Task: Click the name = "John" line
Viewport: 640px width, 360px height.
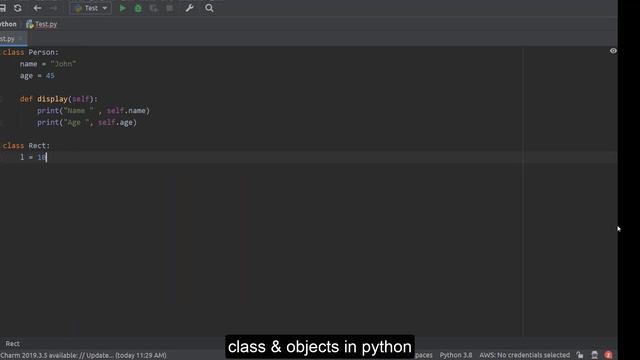Action: pos(48,64)
